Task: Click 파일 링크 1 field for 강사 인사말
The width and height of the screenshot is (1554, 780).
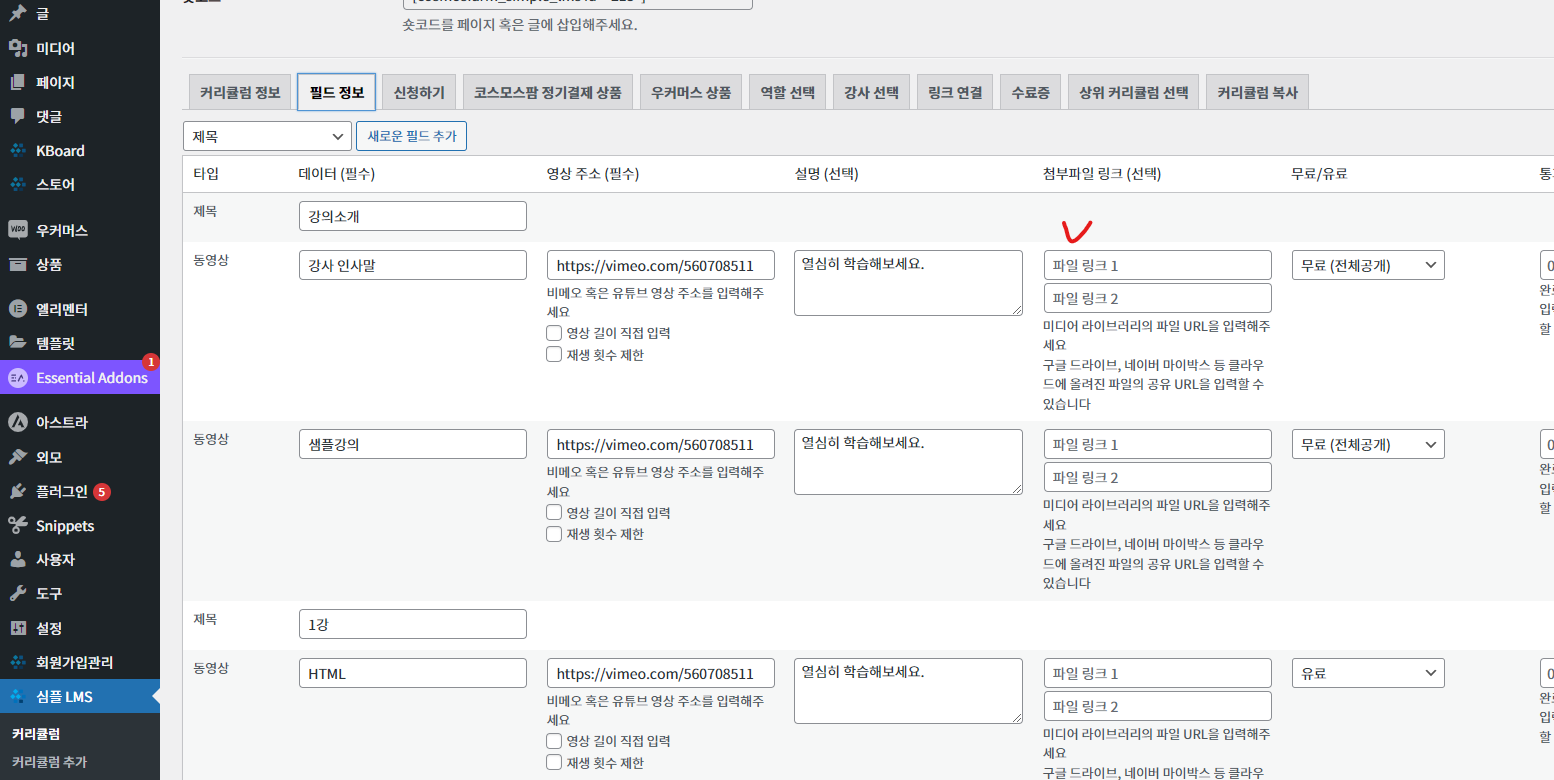Action: click(x=1158, y=265)
